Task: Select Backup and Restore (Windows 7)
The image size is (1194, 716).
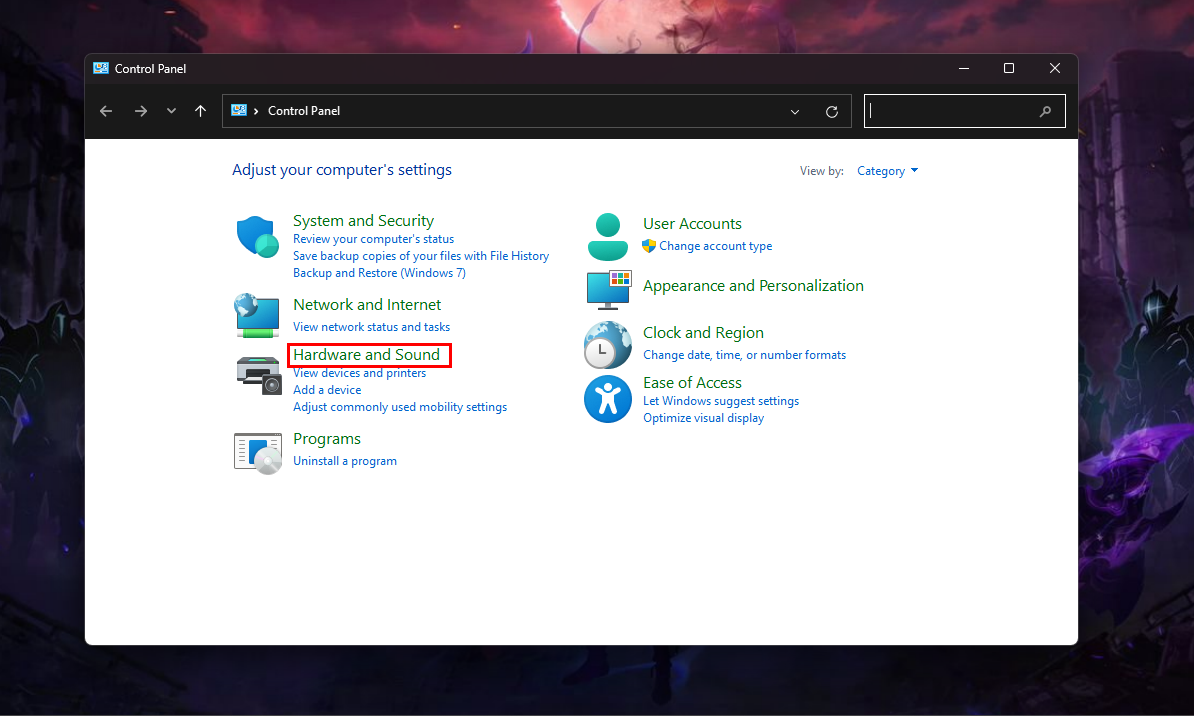Action: tap(379, 273)
